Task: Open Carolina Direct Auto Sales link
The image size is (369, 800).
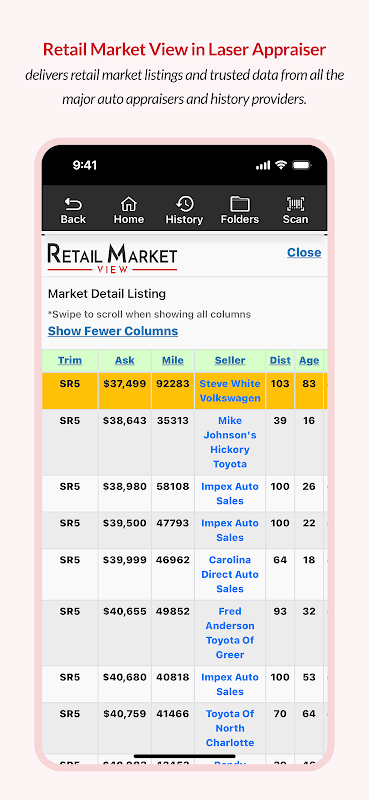Action: click(230, 574)
